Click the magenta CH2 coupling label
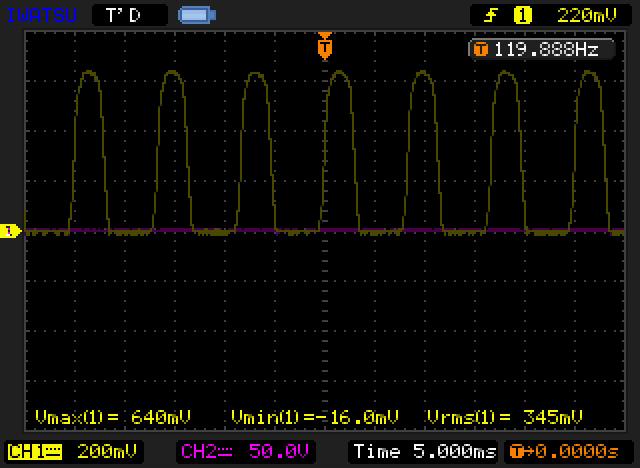Image resolution: width=640 pixels, height=468 pixels. click(x=207, y=452)
